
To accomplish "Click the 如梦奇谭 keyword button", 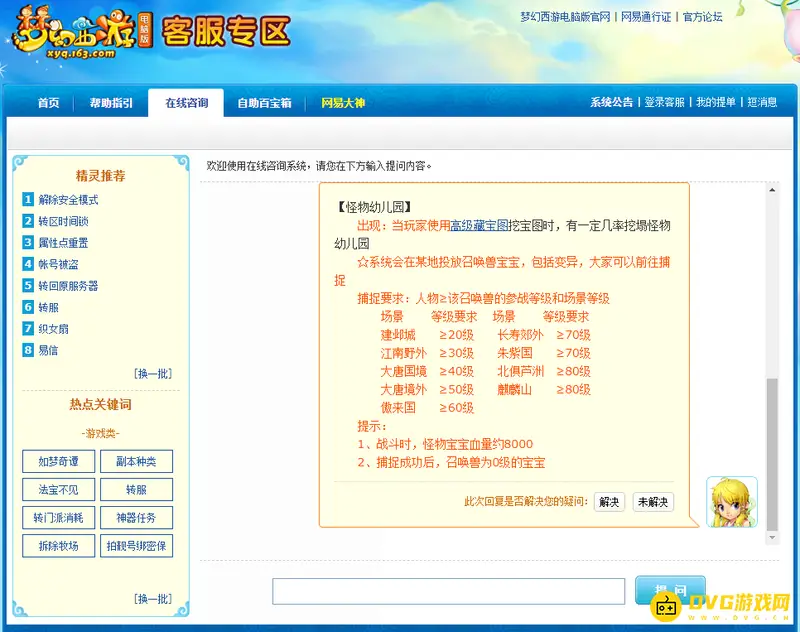I will [59, 462].
